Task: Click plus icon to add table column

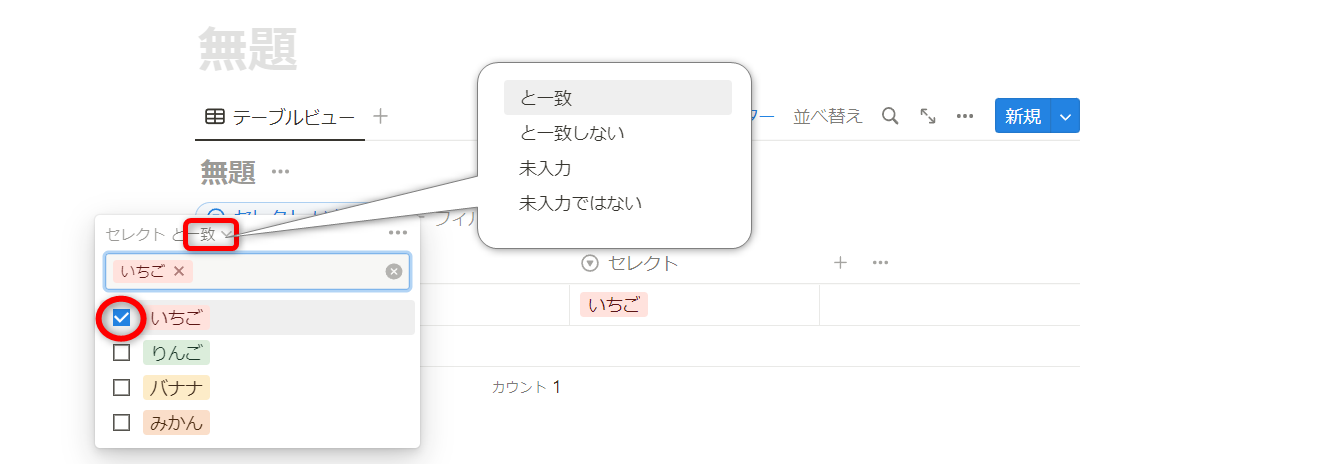Action: [x=840, y=263]
